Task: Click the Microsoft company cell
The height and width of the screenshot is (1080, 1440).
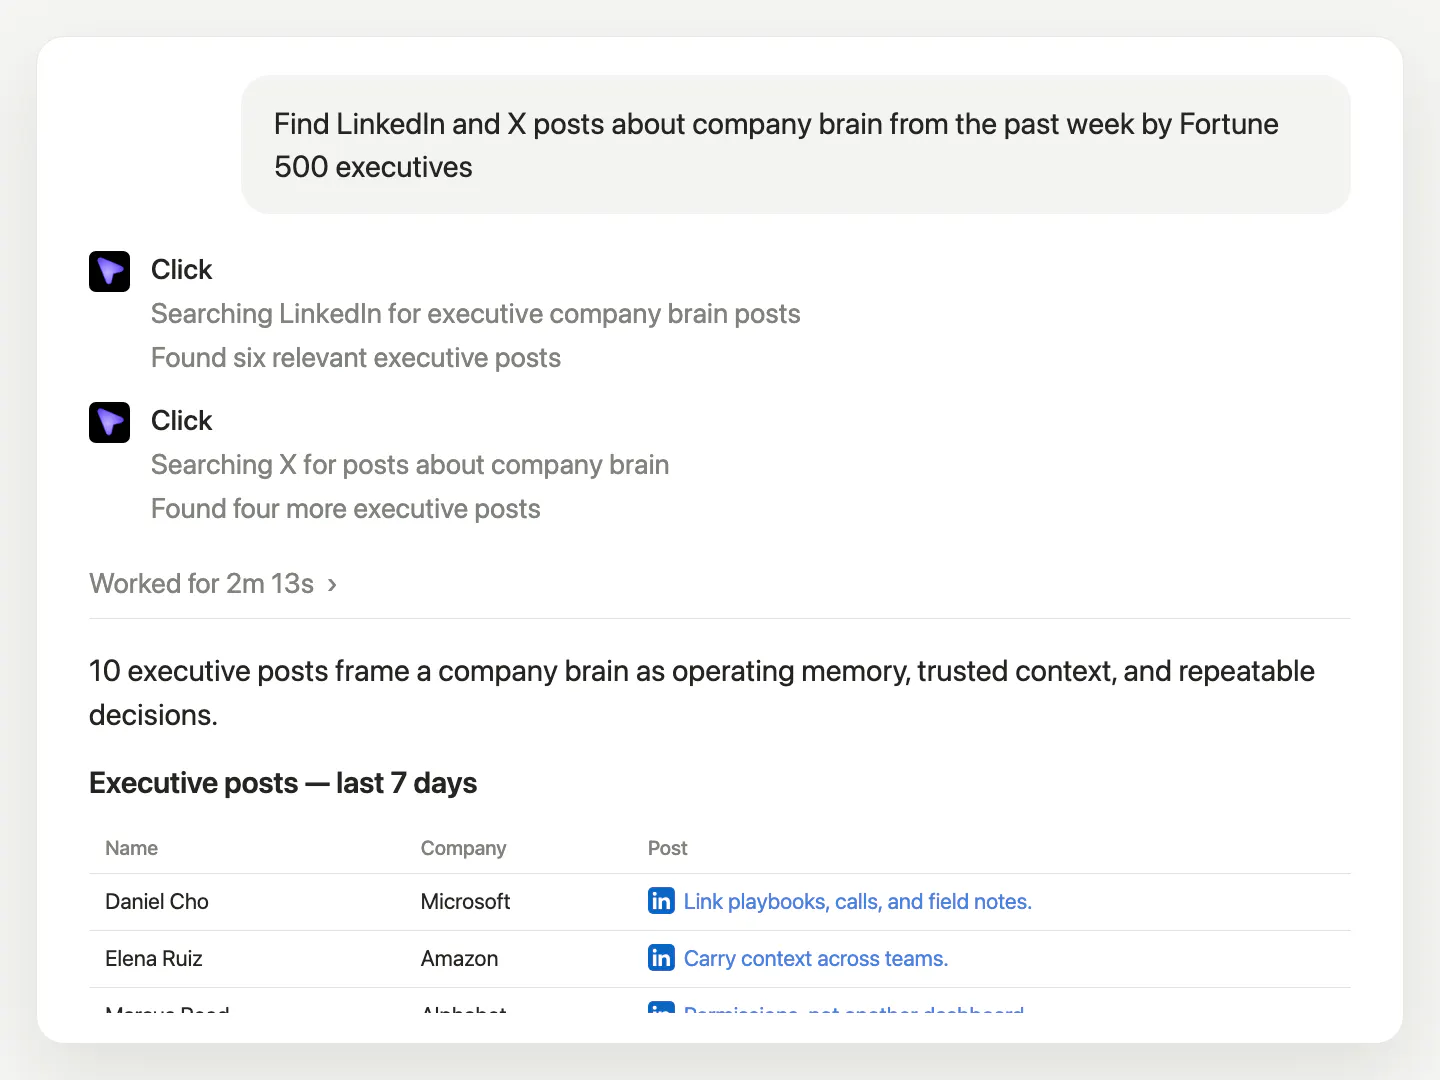Action: click(x=465, y=901)
